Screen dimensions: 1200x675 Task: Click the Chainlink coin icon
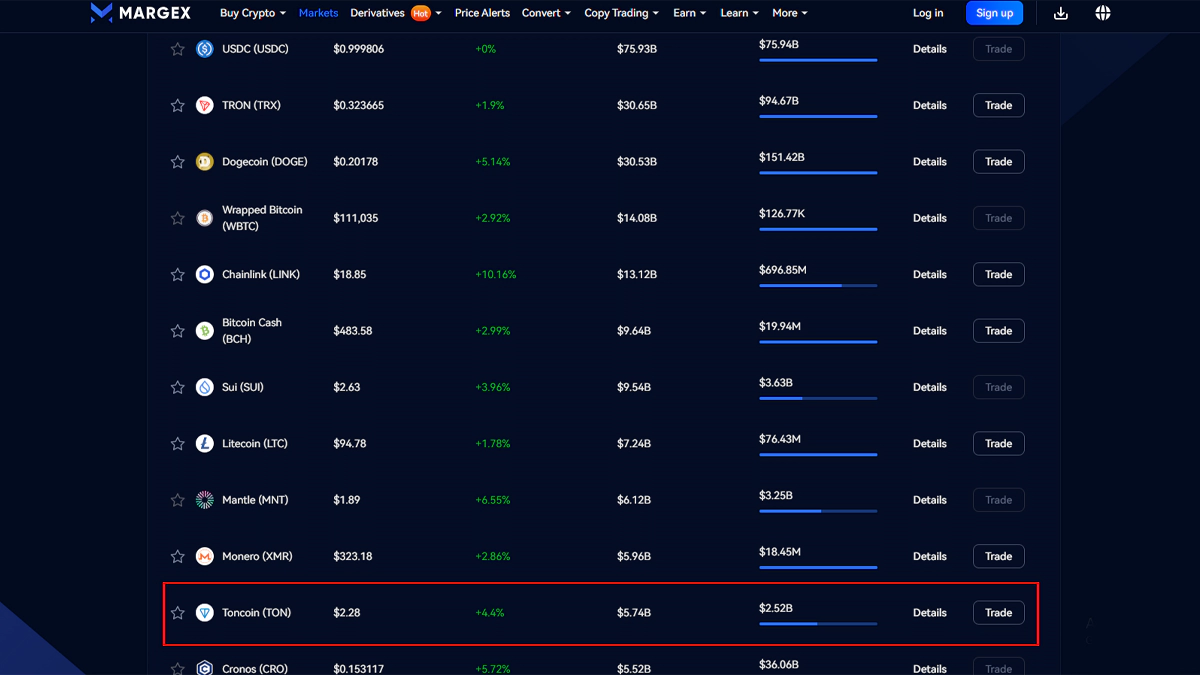(205, 275)
